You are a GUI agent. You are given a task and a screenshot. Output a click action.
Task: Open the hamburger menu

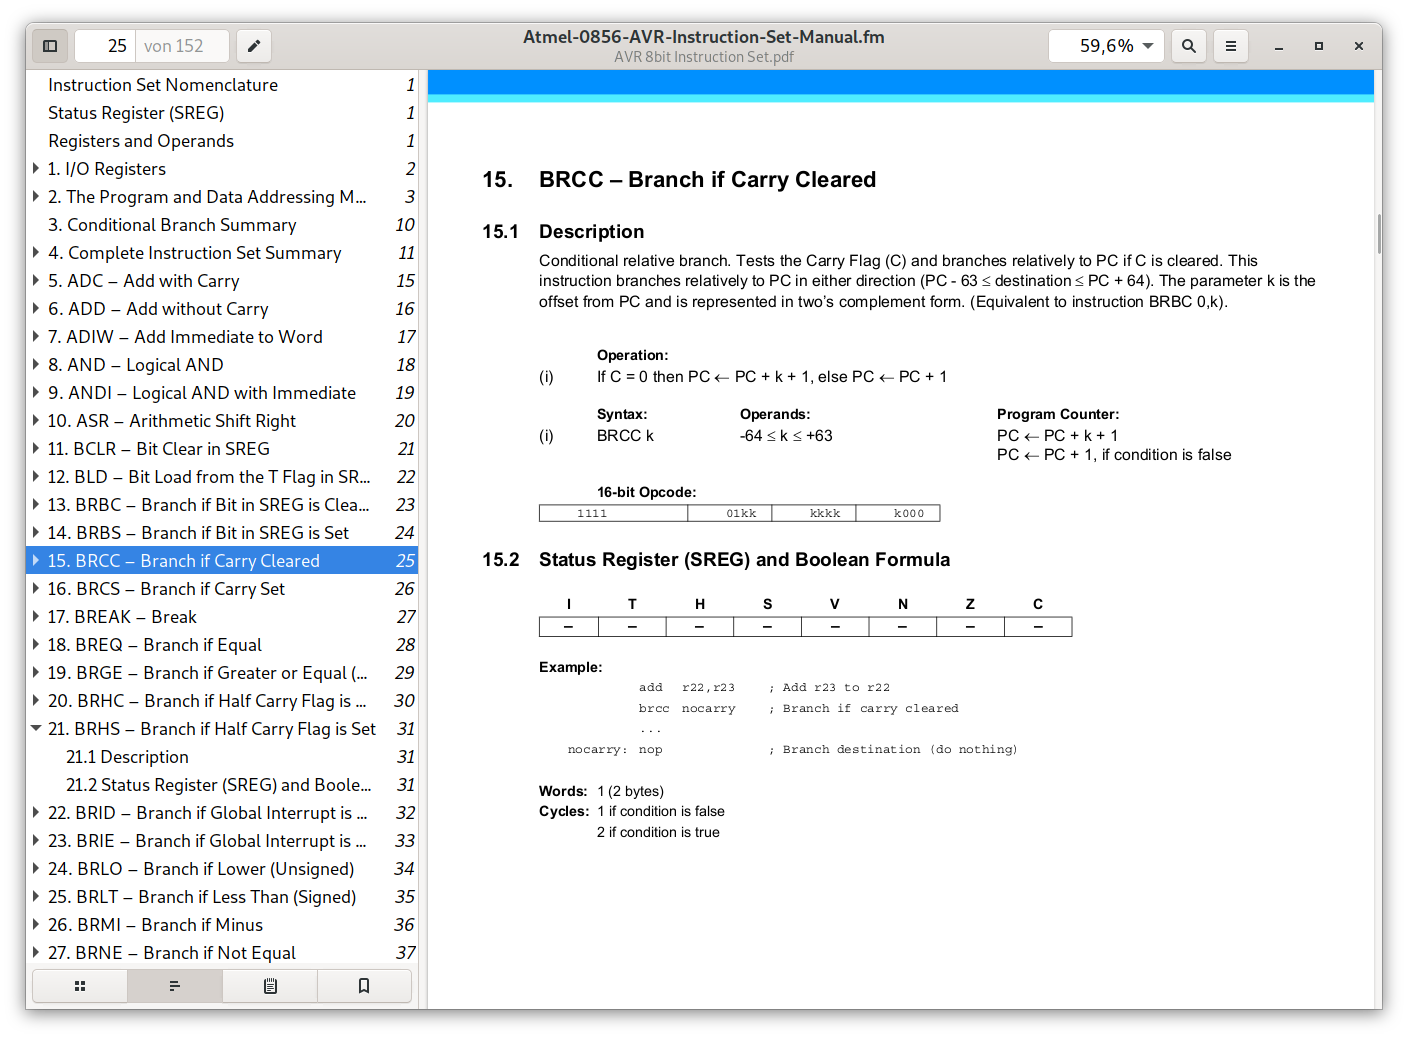click(x=1231, y=46)
